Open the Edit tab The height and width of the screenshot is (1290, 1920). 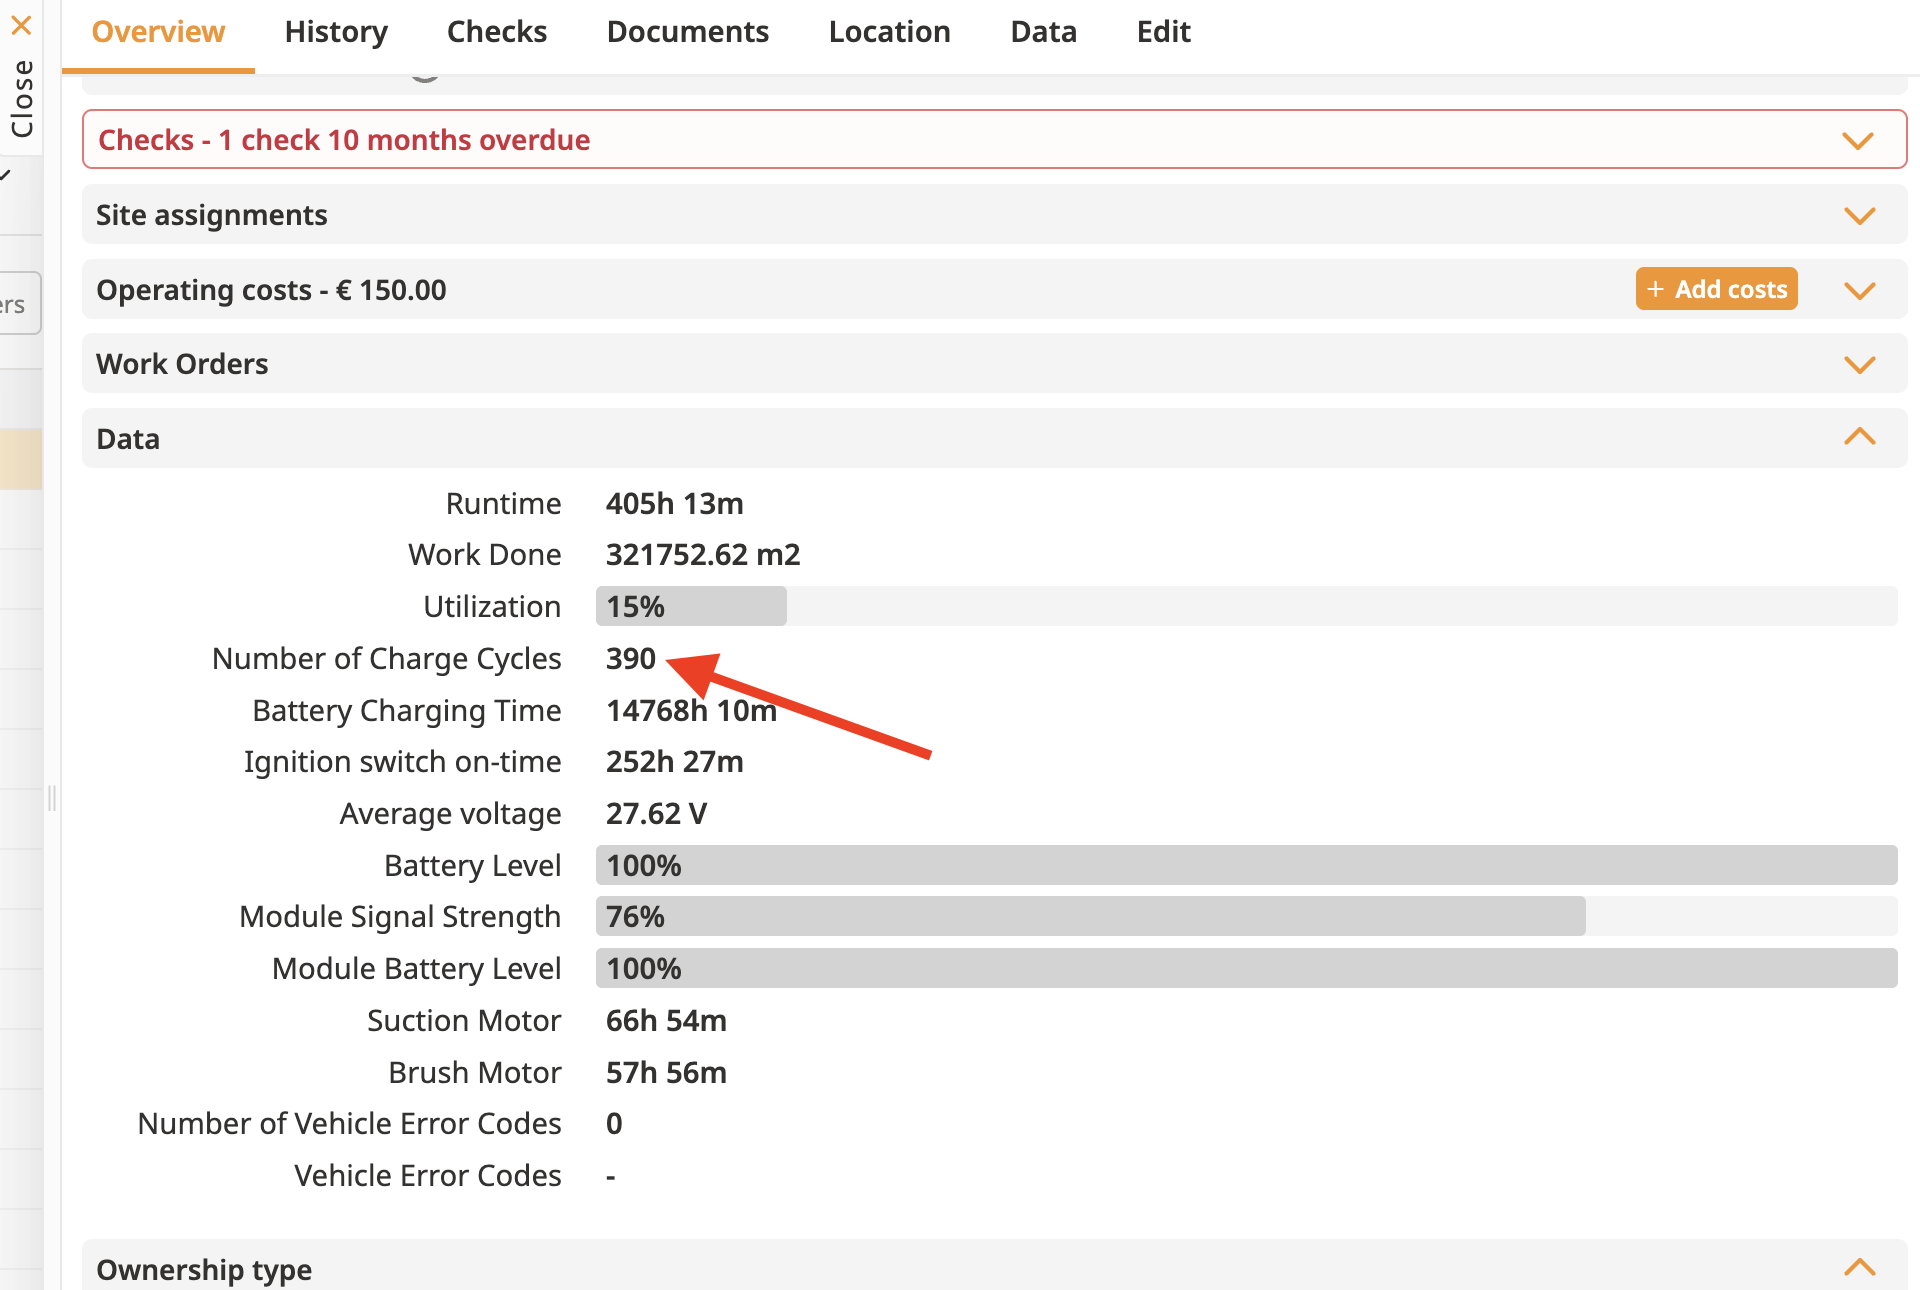1163,32
